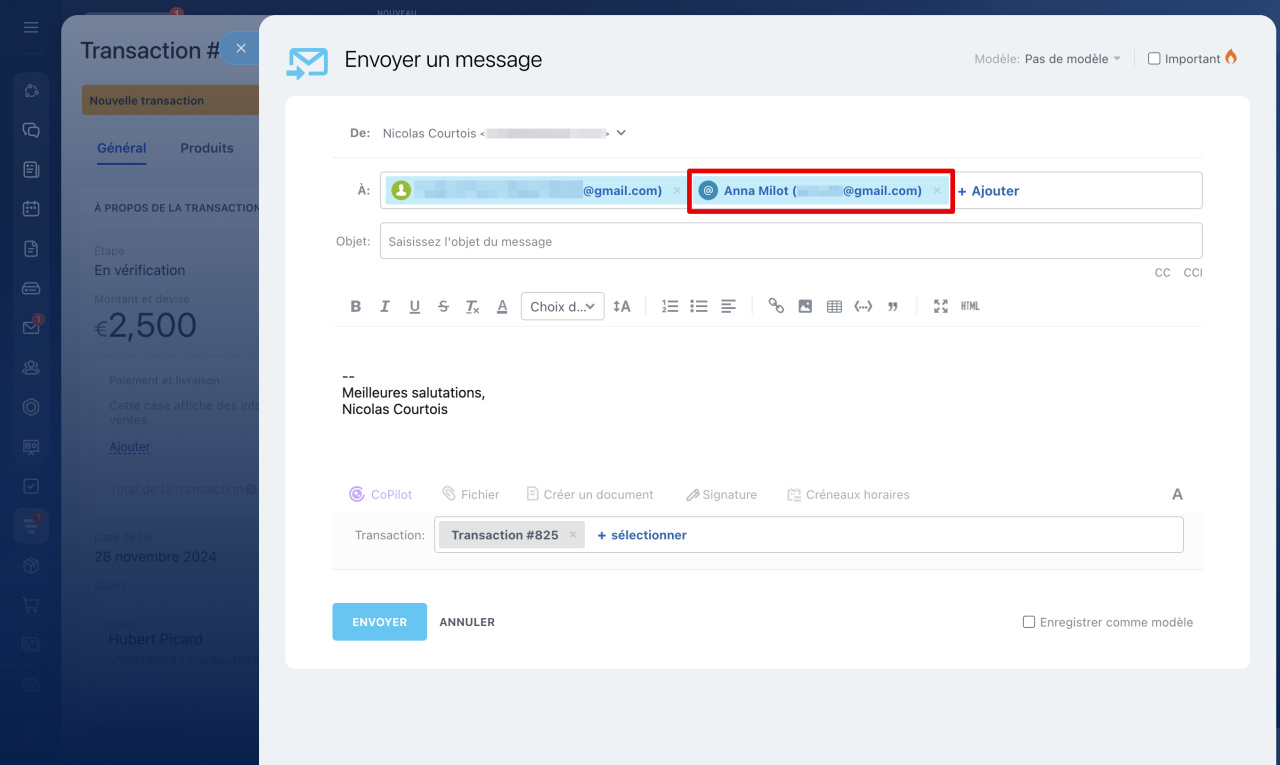
Task: Expand the editor to fullscreen mode
Action: [x=940, y=307]
